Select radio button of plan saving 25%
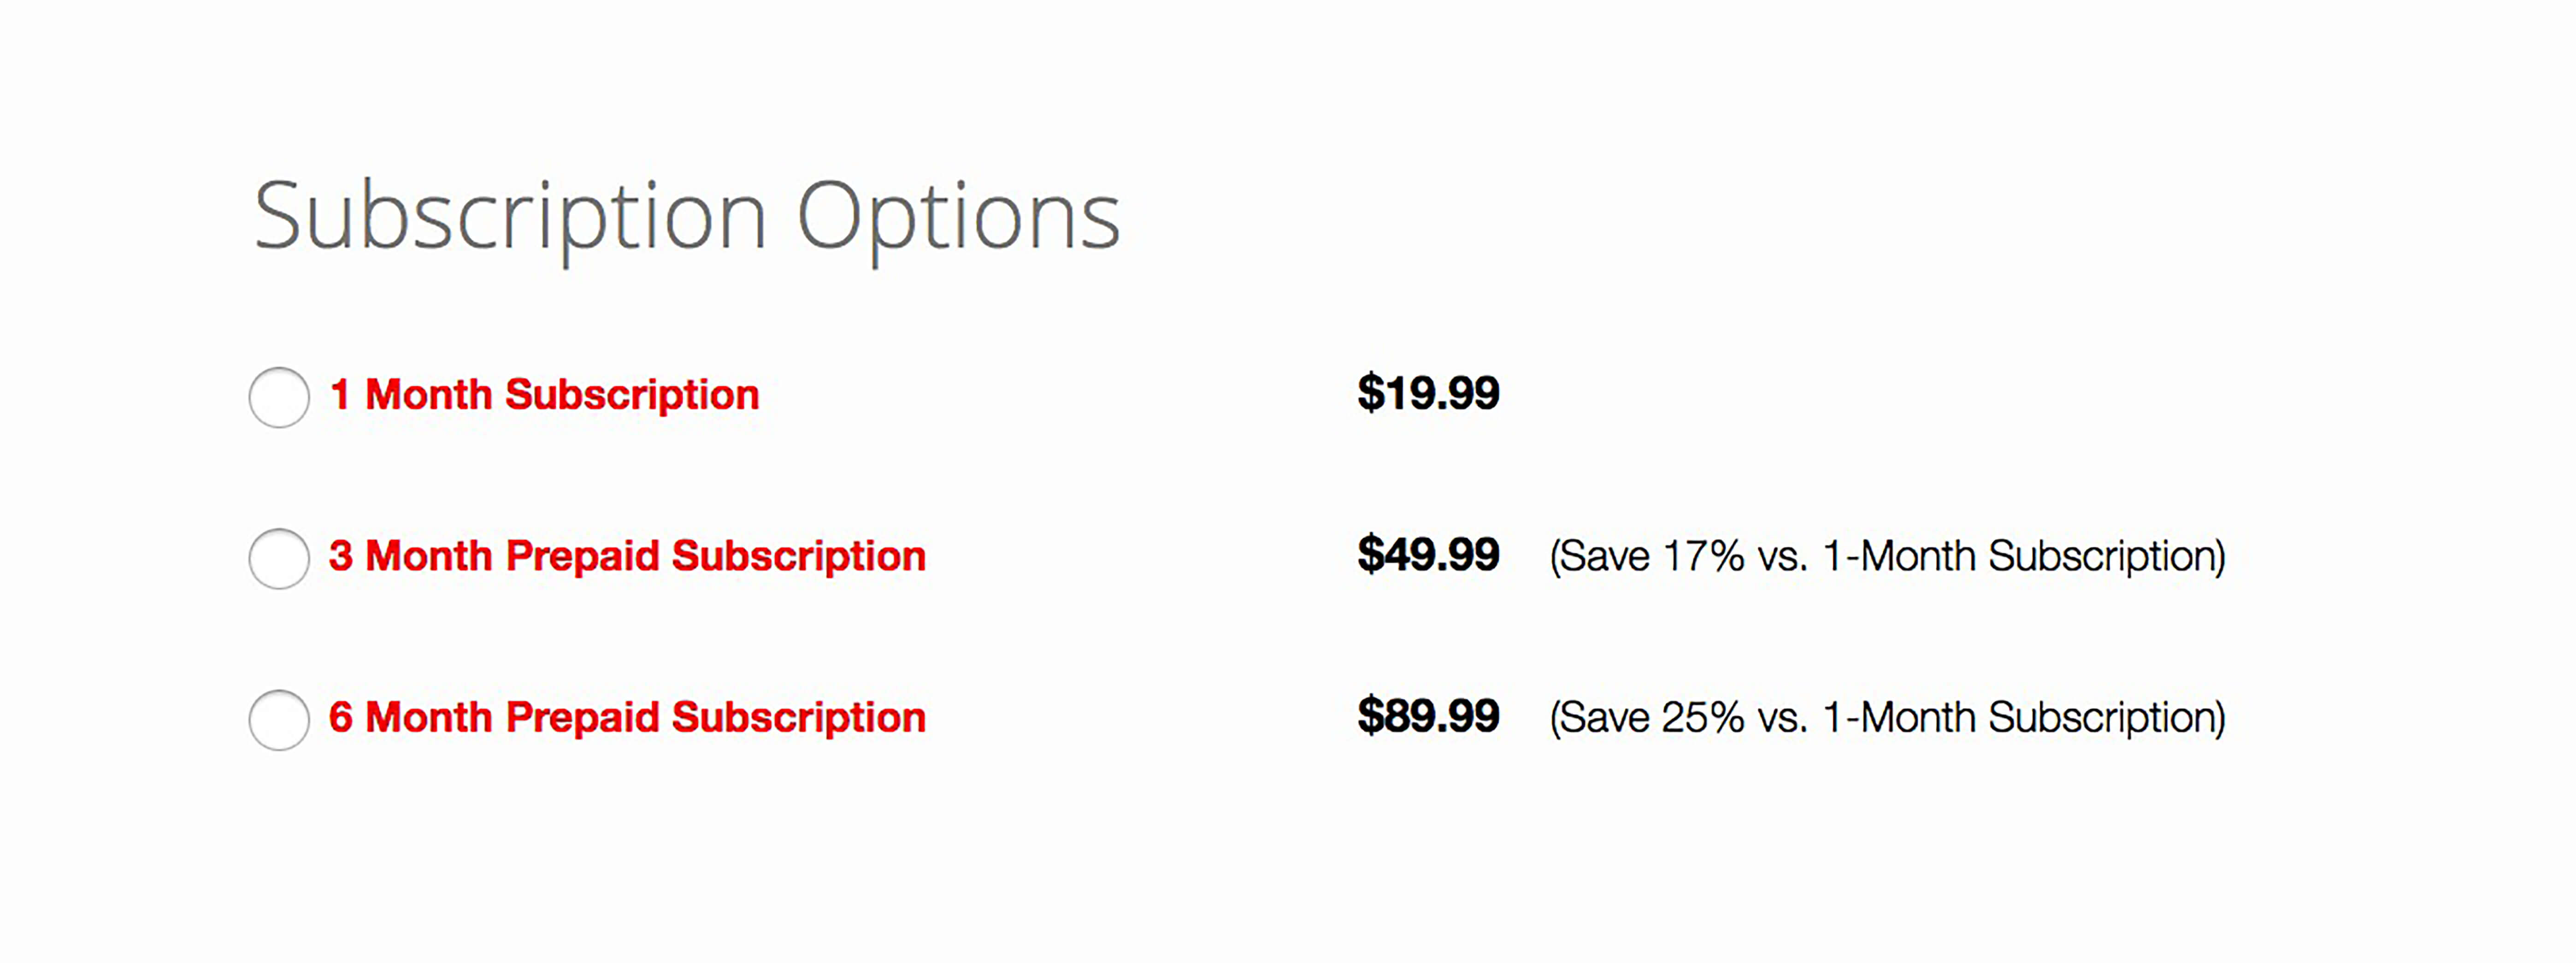Viewport: 2576px width, 963px height. tap(279, 719)
